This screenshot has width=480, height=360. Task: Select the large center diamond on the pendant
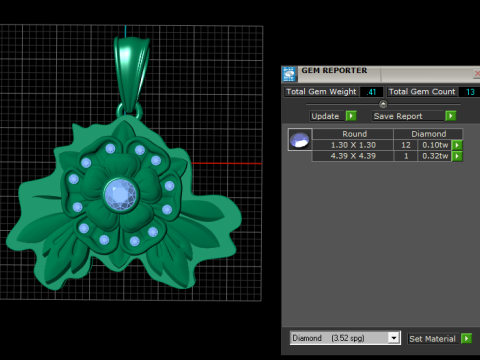(x=120, y=195)
